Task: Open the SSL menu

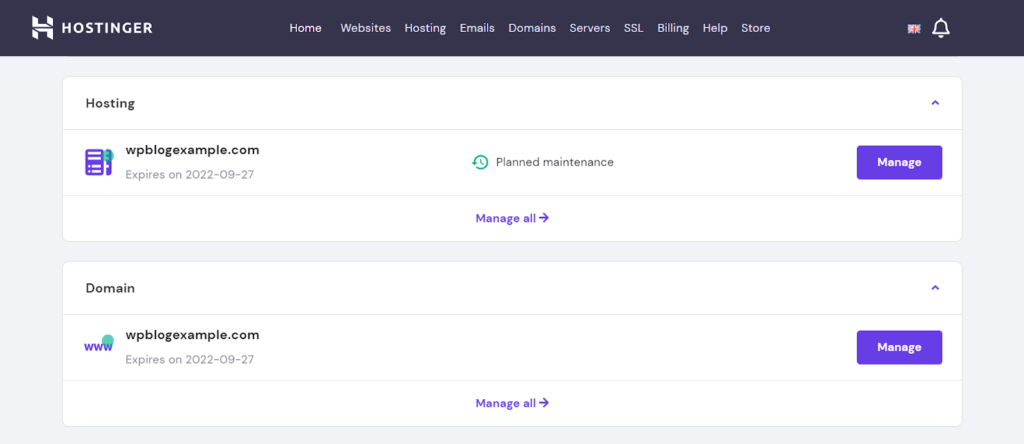Action: tap(633, 28)
